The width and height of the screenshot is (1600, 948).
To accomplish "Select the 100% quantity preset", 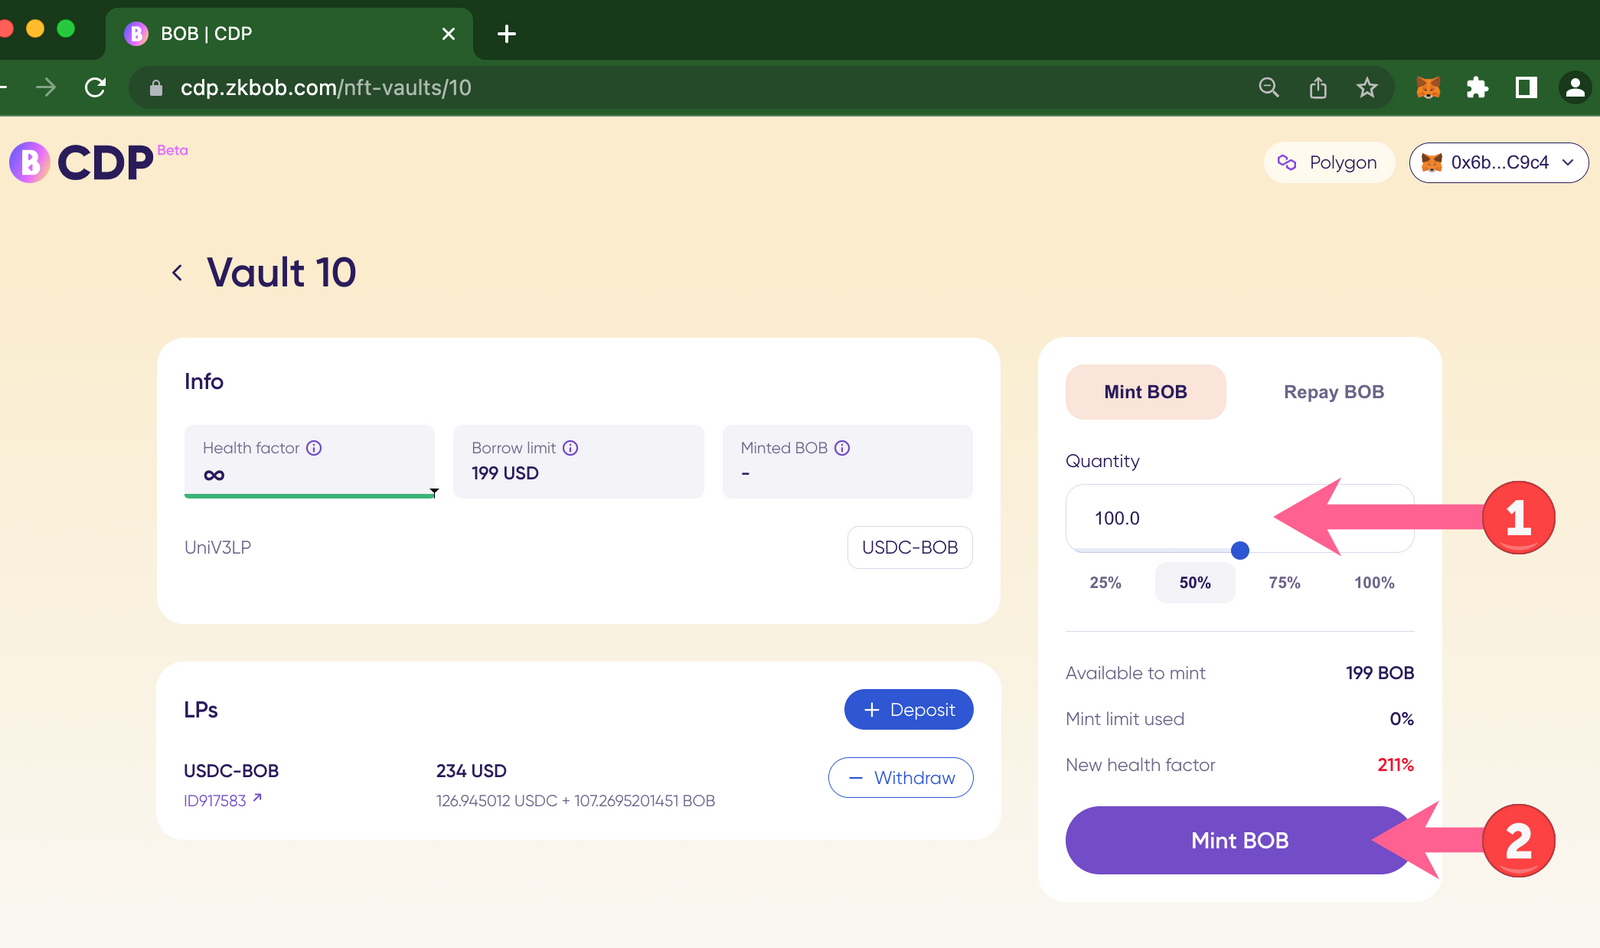I will click(x=1374, y=583).
